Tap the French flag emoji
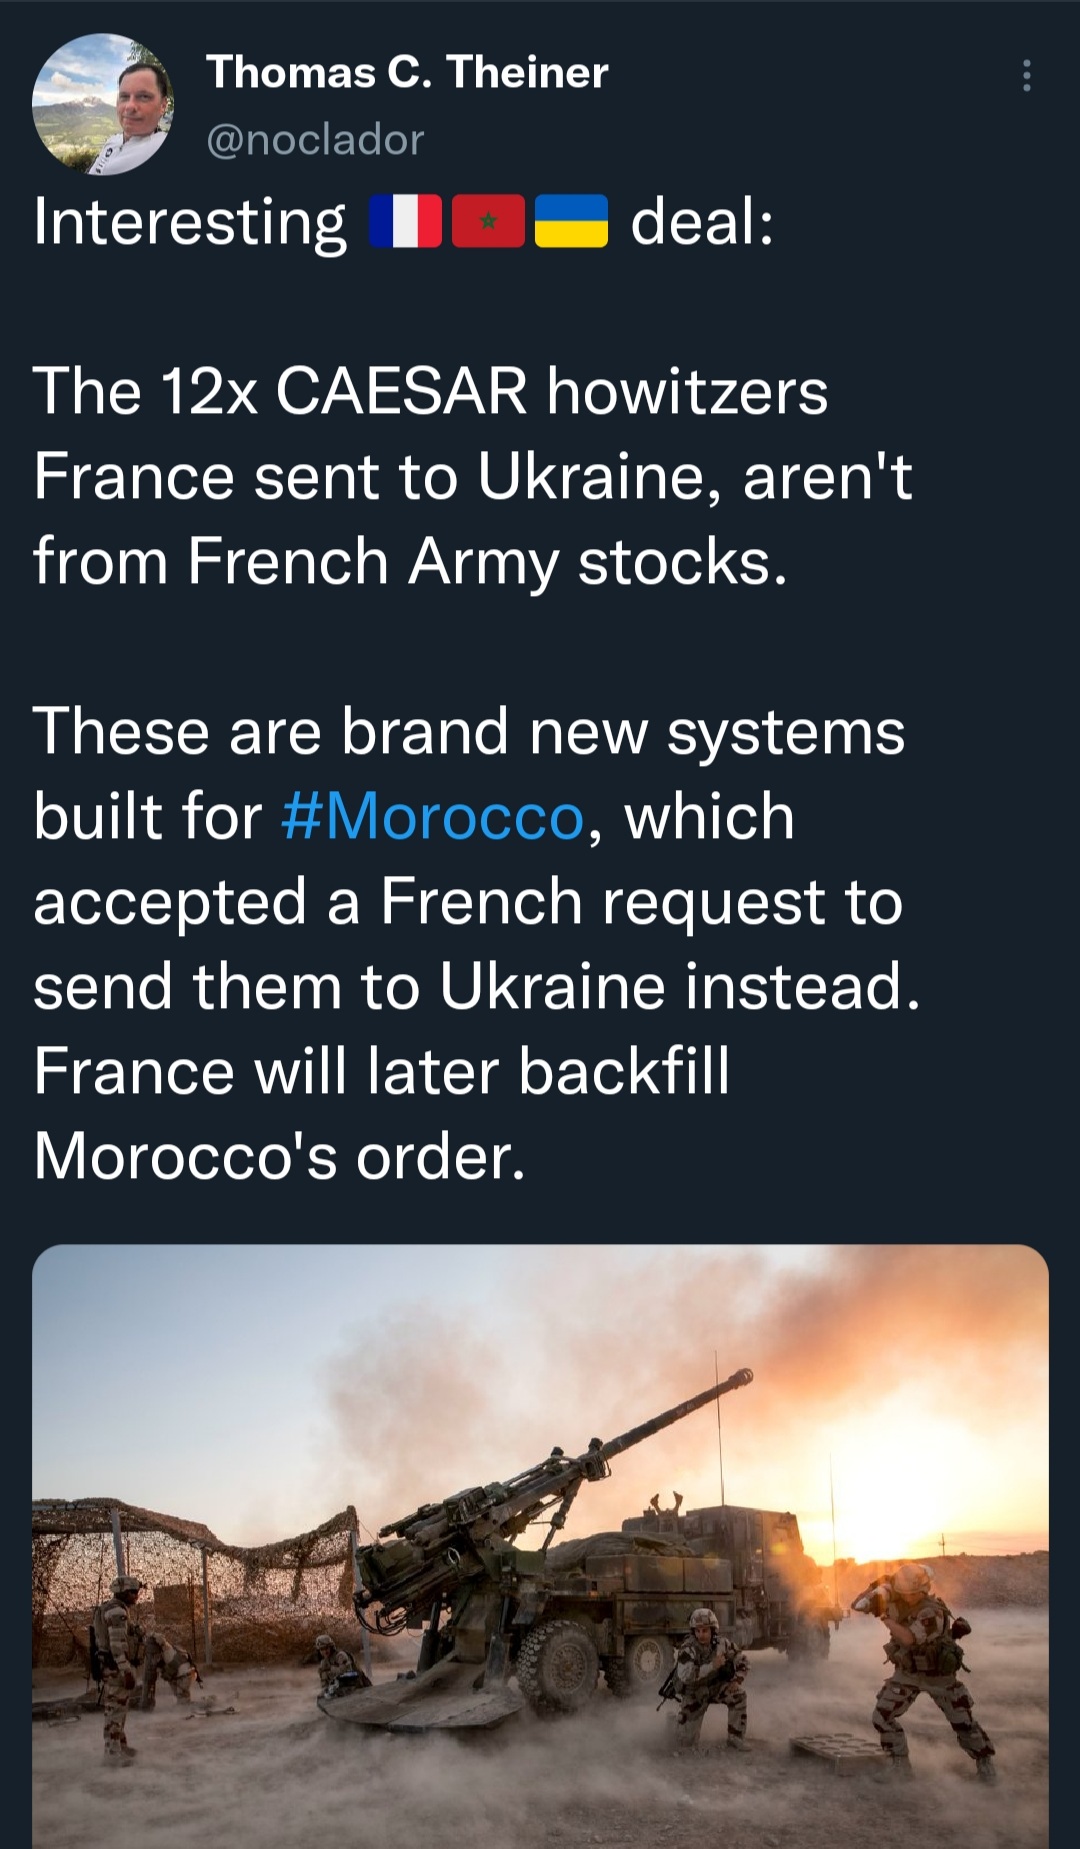This screenshot has width=1080, height=1849. 405,221
